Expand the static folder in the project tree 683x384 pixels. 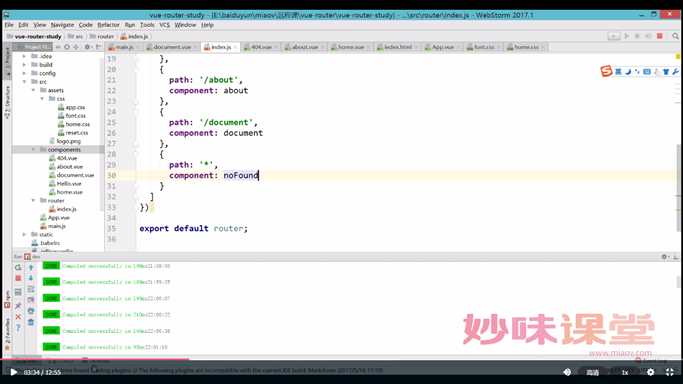[24, 234]
